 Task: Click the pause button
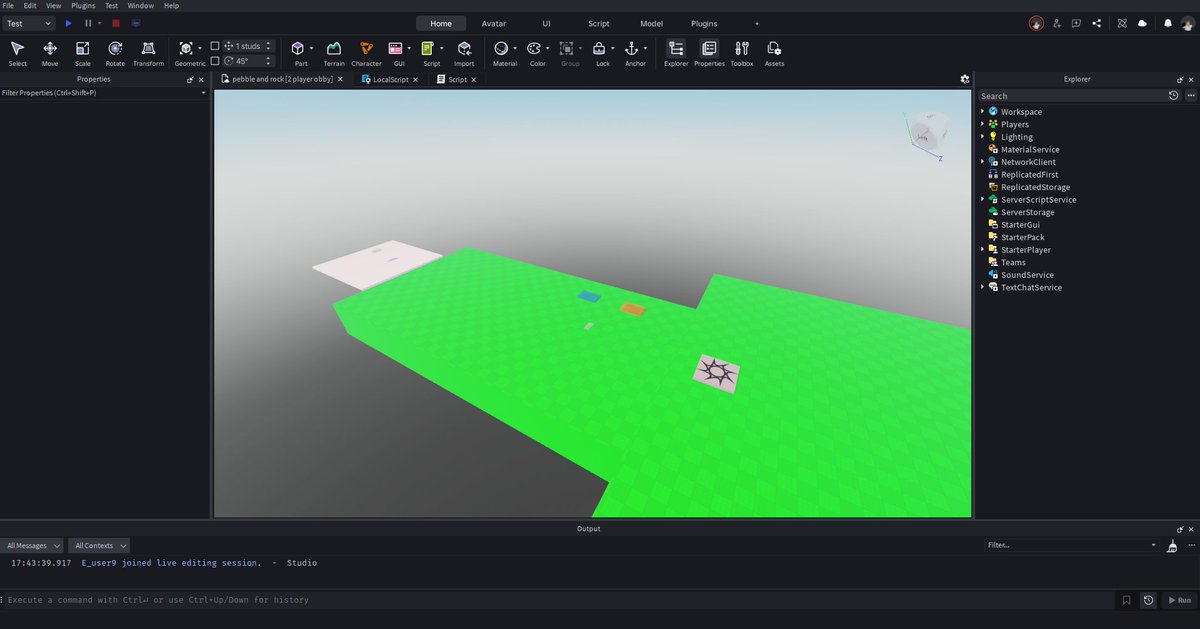[x=88, y=22]
